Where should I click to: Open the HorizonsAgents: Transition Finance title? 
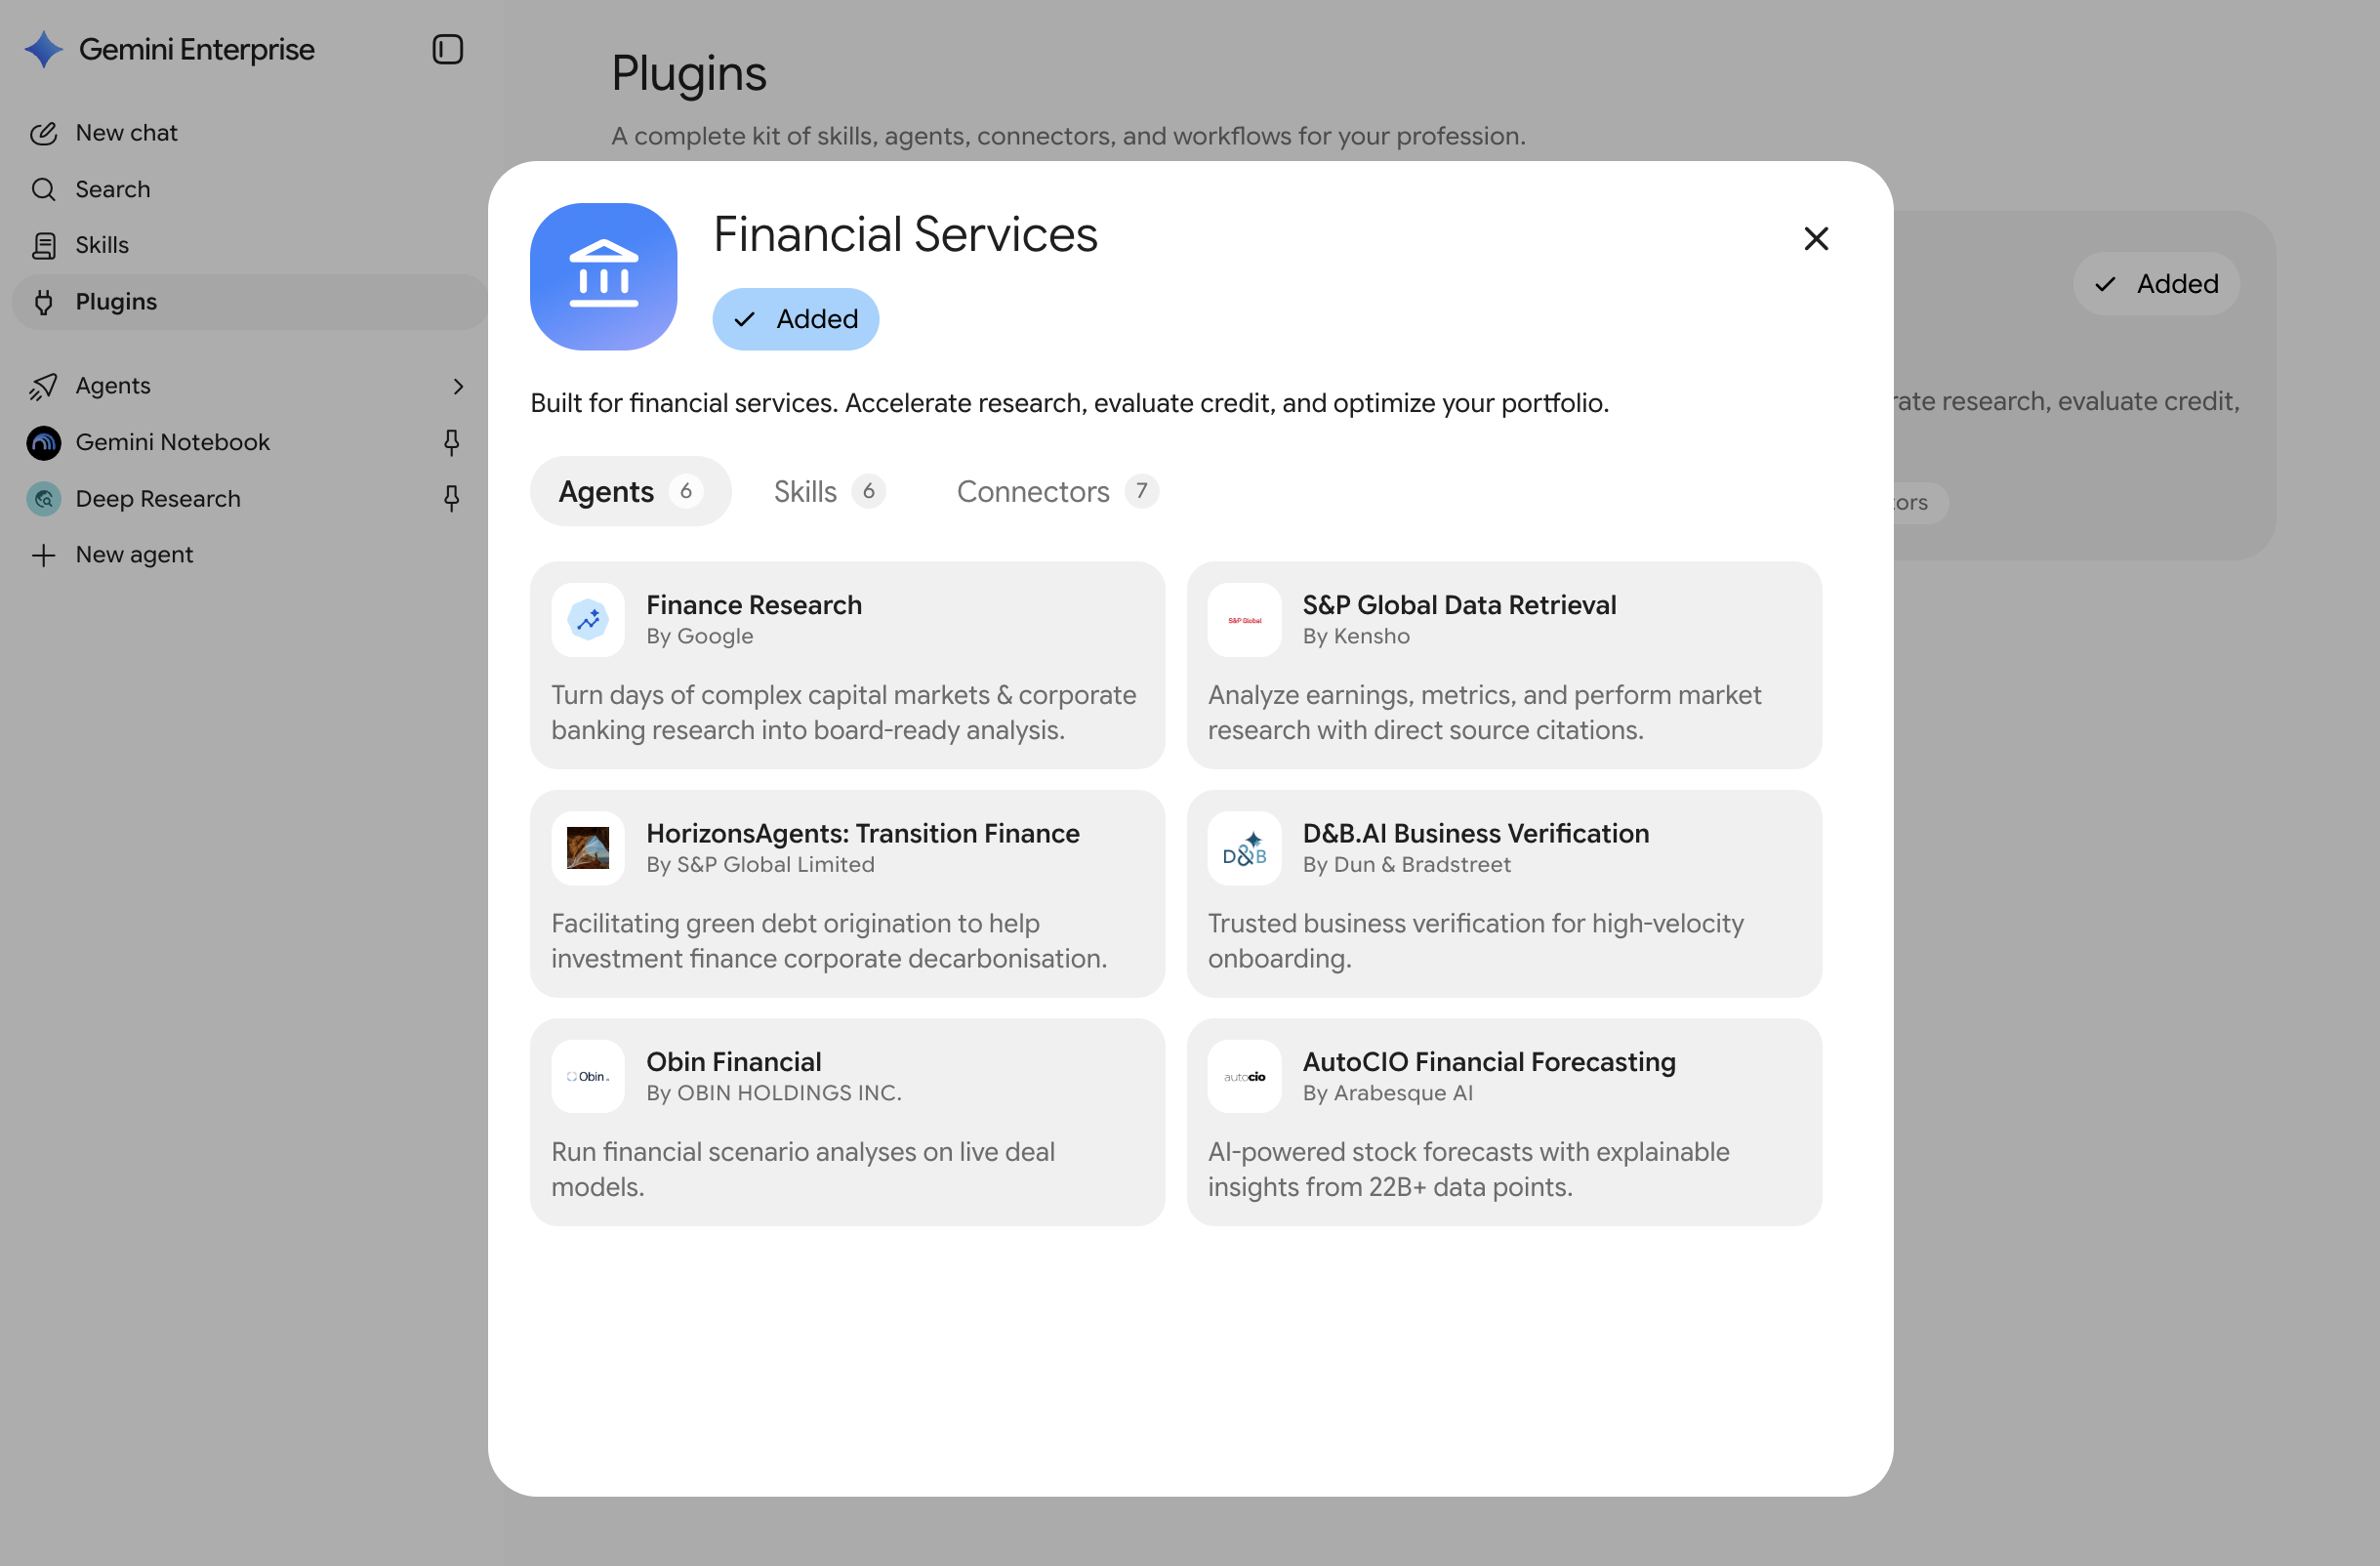(862, 833)
